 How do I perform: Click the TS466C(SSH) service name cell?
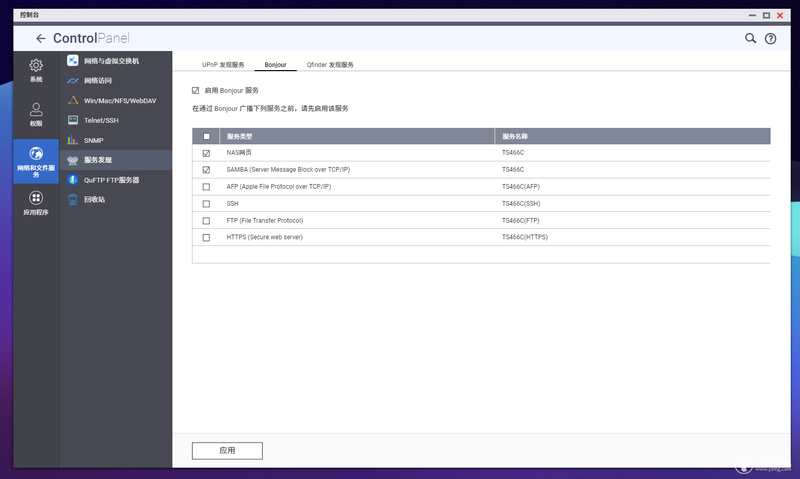(x=521, y=204)
